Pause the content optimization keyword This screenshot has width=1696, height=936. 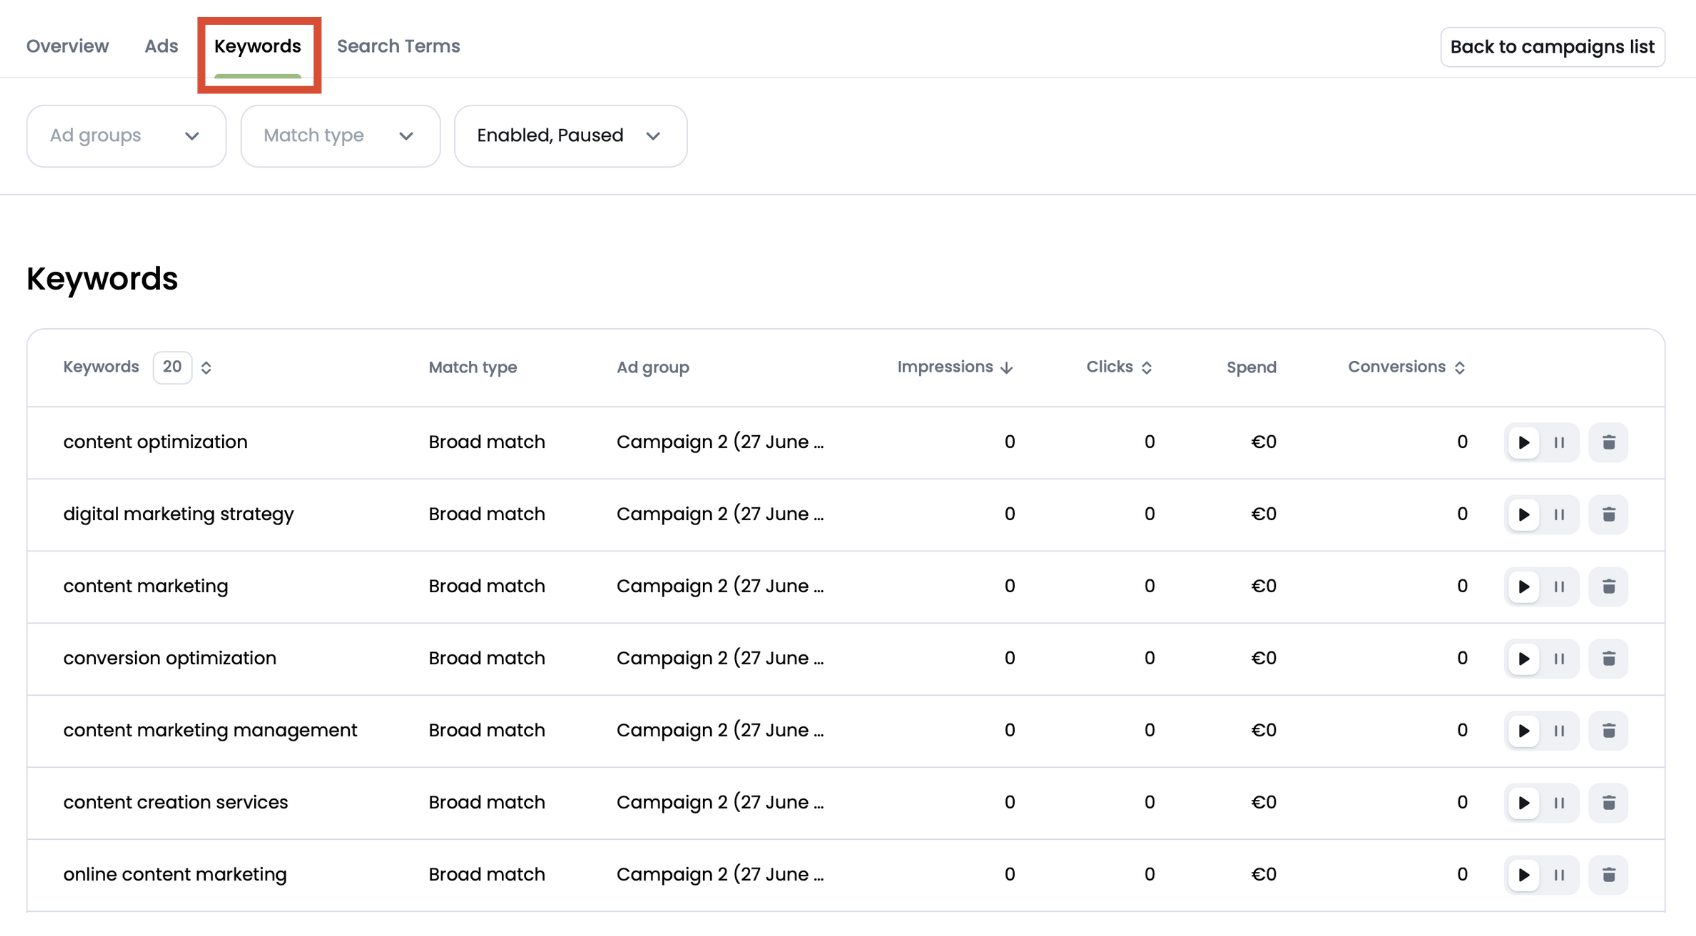[x=1558, y=442]
